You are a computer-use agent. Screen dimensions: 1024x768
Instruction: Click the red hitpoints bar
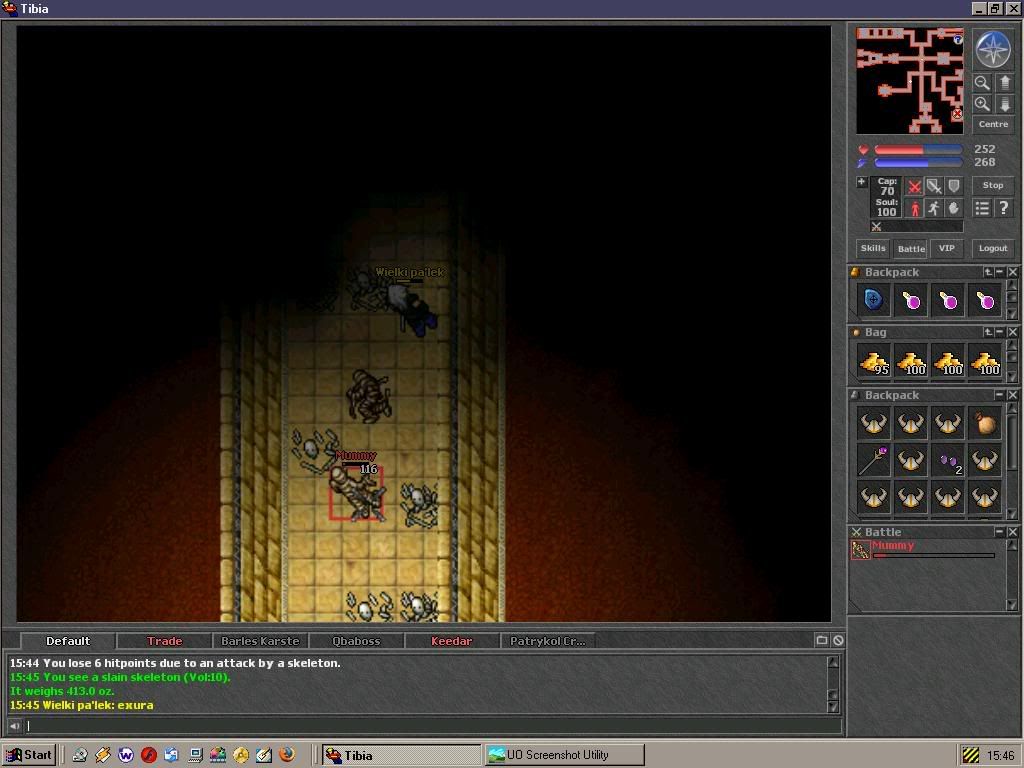click(x=918, y=150)
